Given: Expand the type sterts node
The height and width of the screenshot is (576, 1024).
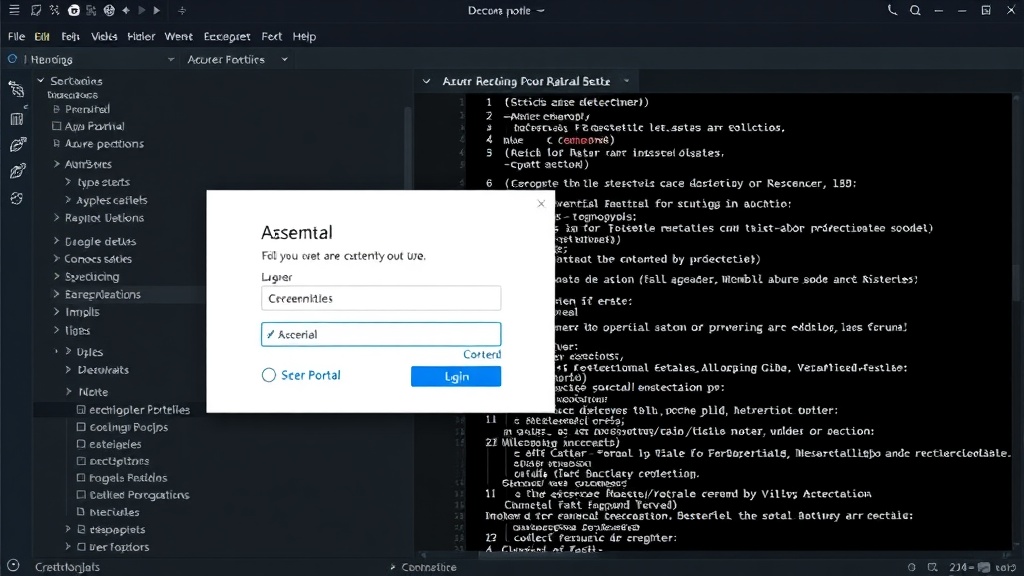Looking at the screenshot, I should (68, 182).
